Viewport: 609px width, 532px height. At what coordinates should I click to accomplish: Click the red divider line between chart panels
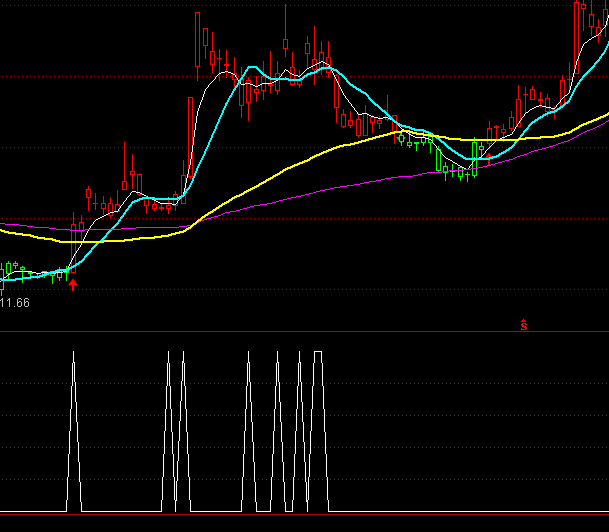click(x=300, y=332)
